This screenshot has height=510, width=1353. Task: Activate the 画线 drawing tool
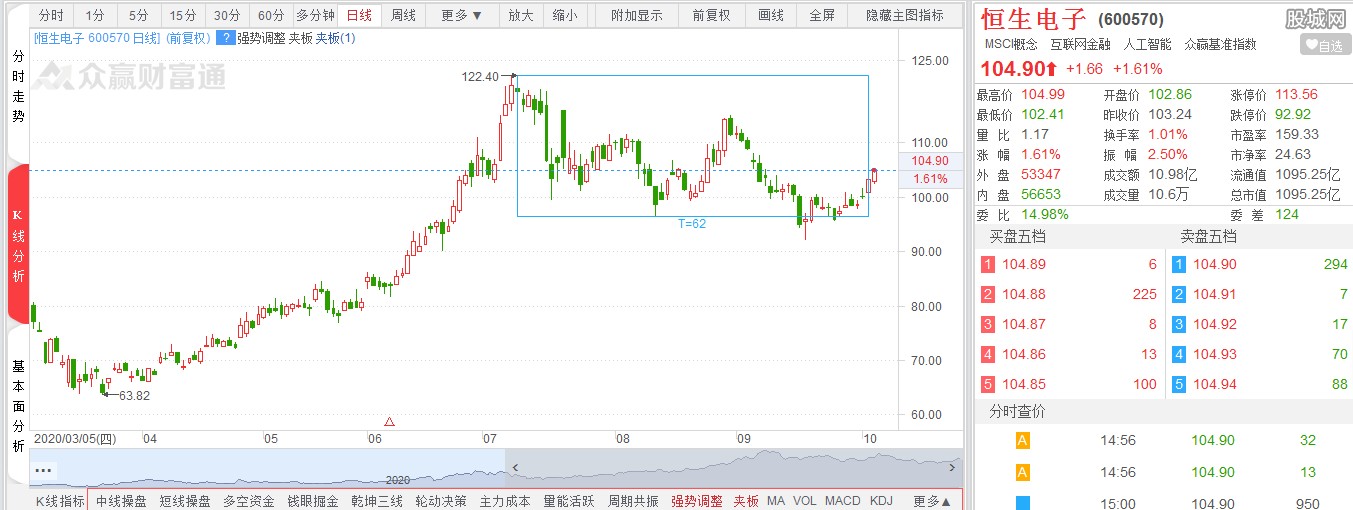tap(771, 15)
